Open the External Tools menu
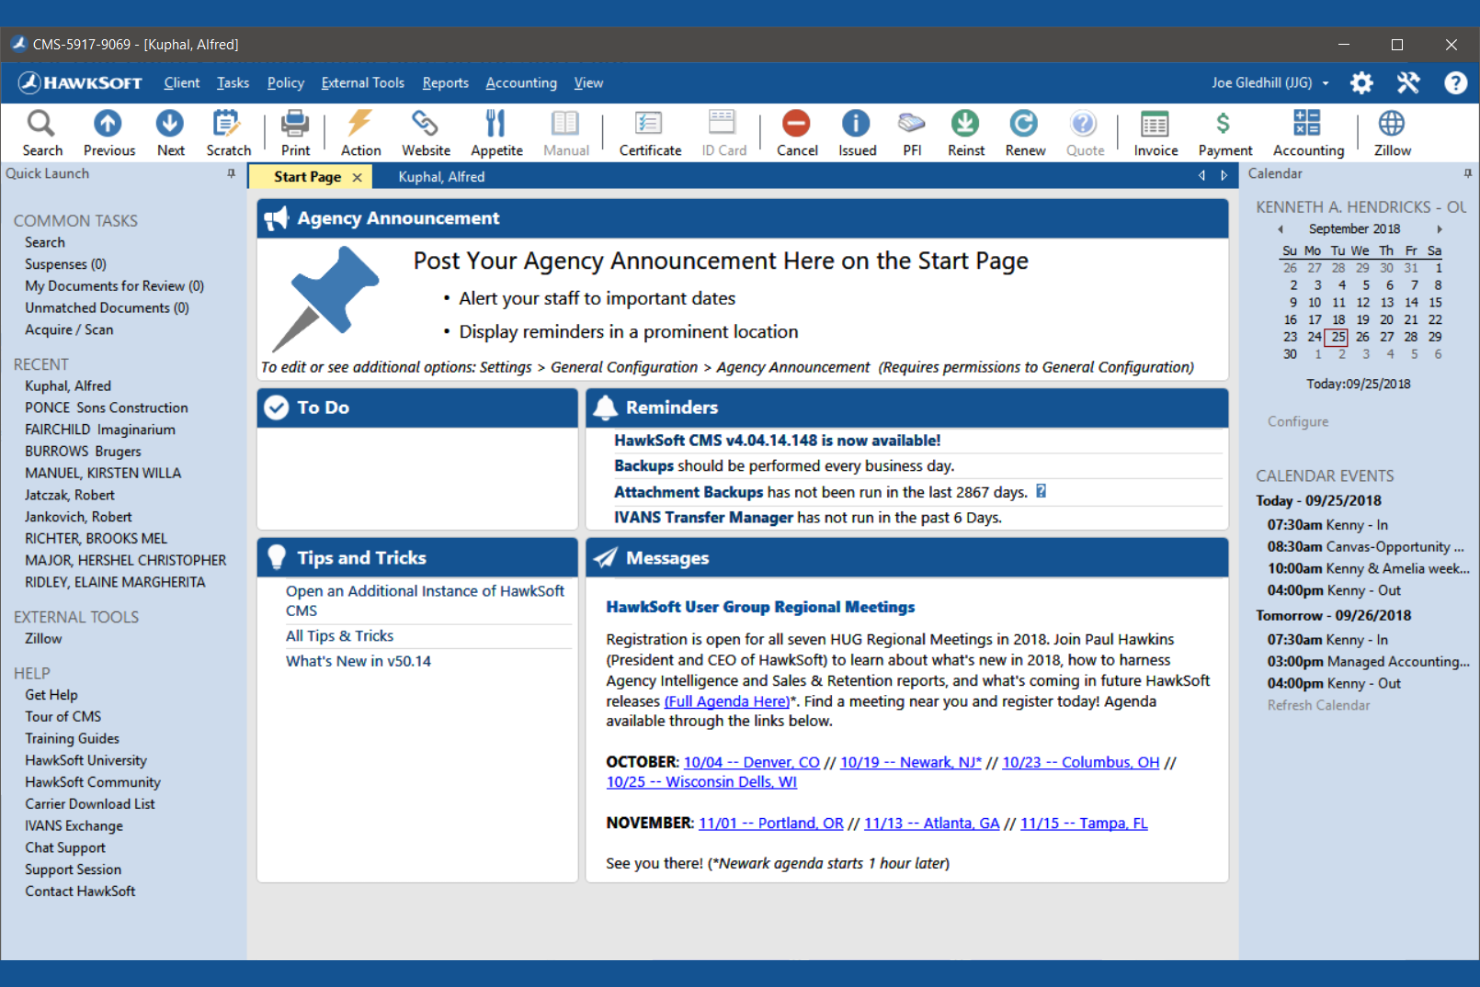The image size is (1480, 987). click(363, 83)
